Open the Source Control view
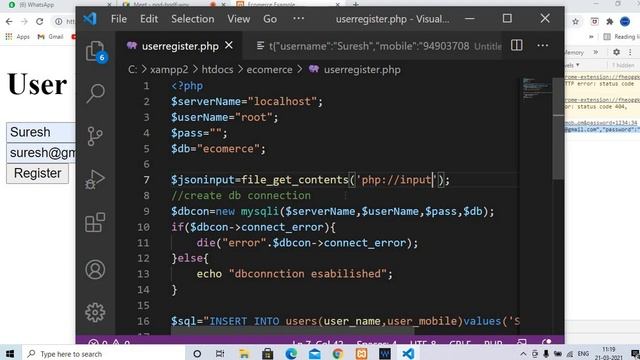 pyautogui.click(x=95, y=136)
